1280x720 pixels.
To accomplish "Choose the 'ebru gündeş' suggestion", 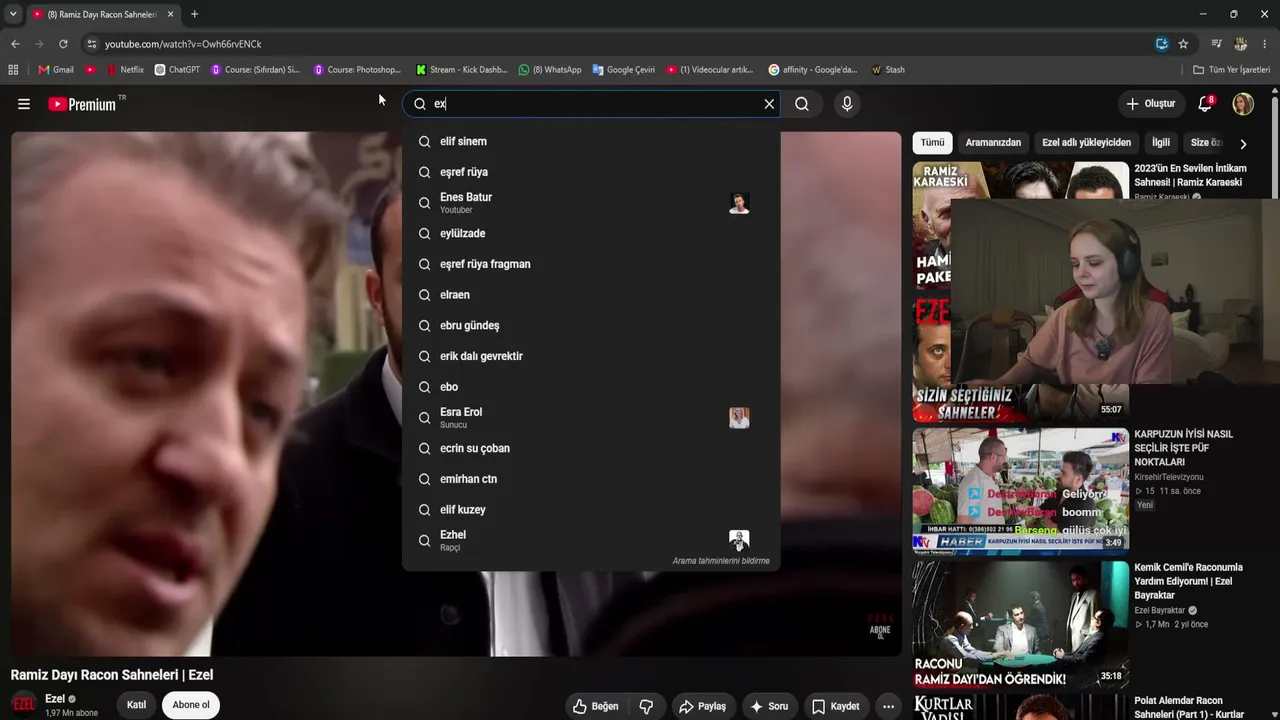I will [591, 325].
